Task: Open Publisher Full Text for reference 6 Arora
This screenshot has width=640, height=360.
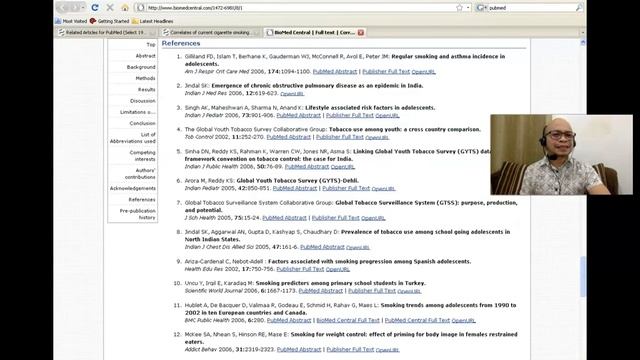Action: [x=346, y=188]
